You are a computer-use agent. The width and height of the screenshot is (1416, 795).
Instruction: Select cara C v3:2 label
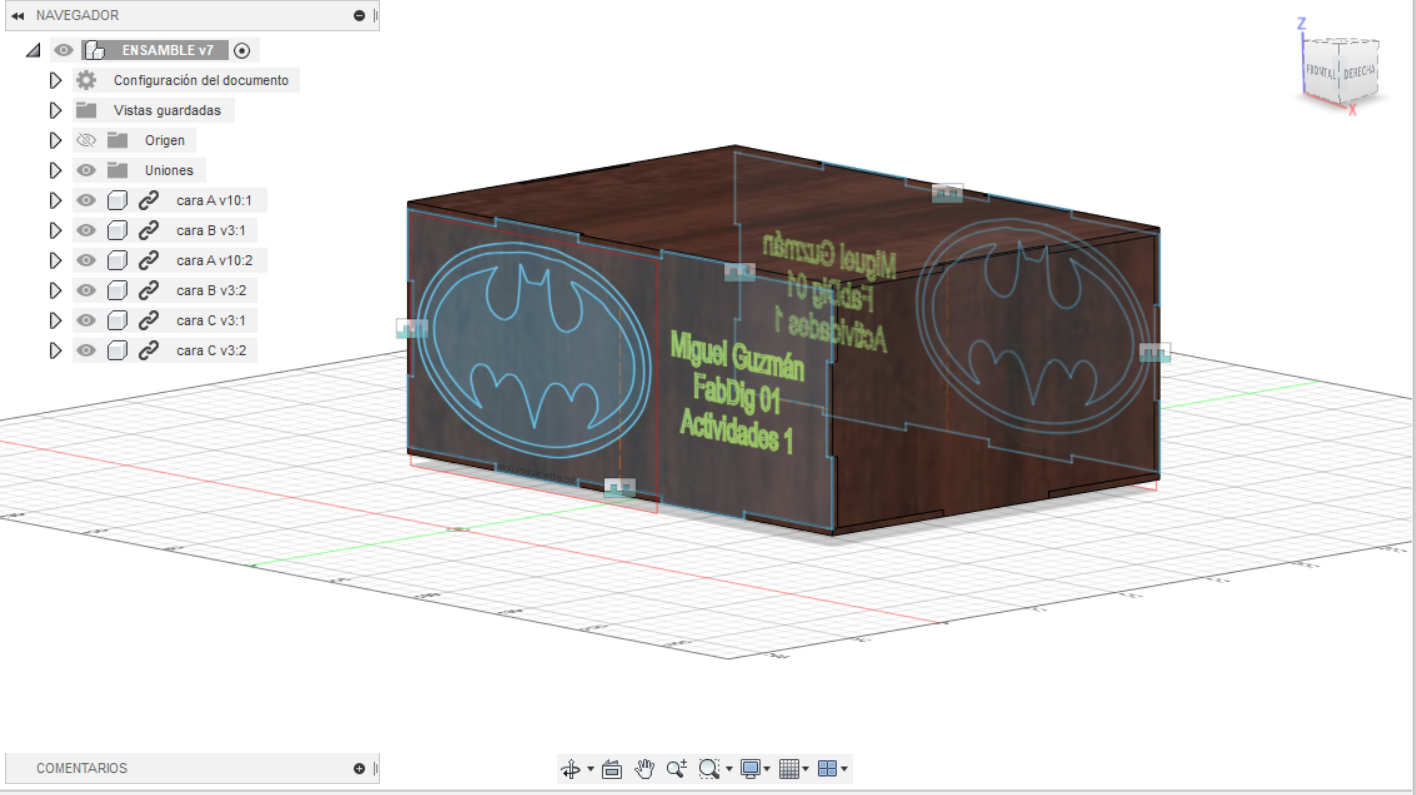point(211,350)
